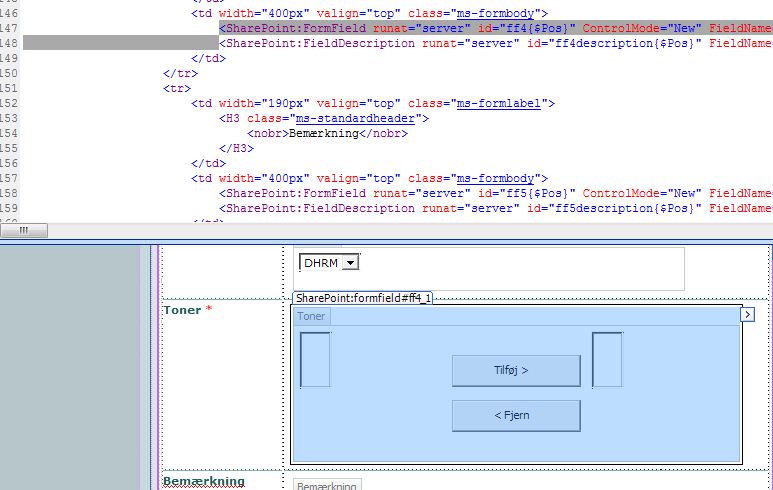Select the SharePoint:formfield#ff4_1 tag label
773x490 pixels.
coord(363,298)
